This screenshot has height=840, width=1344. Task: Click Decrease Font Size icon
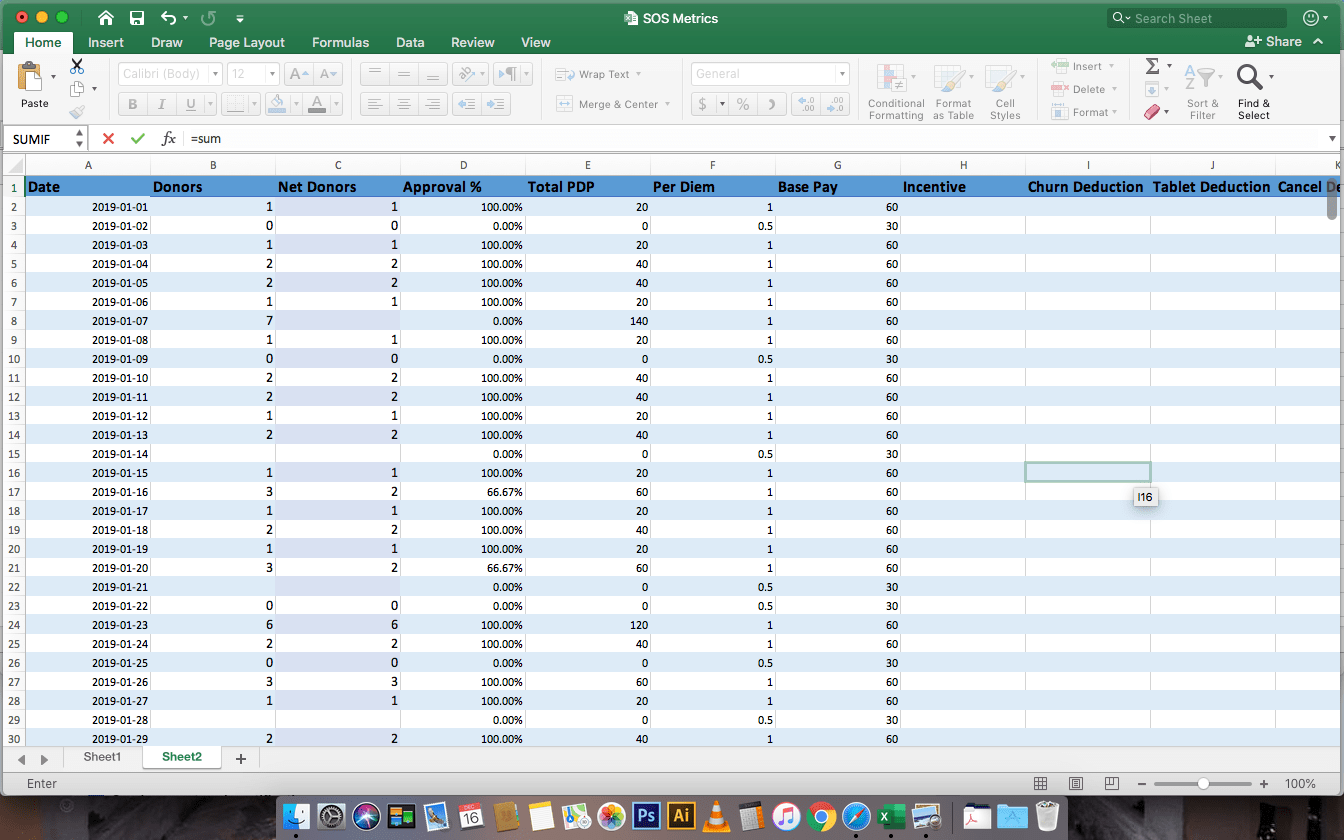[329, 74]
